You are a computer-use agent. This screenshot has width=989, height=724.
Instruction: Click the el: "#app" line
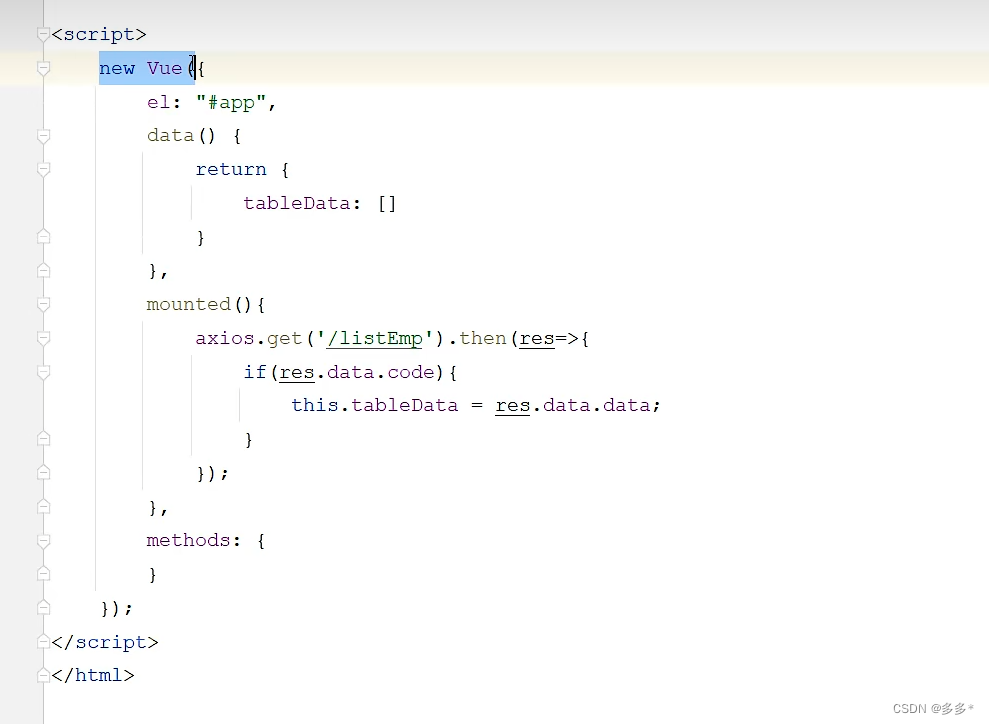click(x=211, y=102)
